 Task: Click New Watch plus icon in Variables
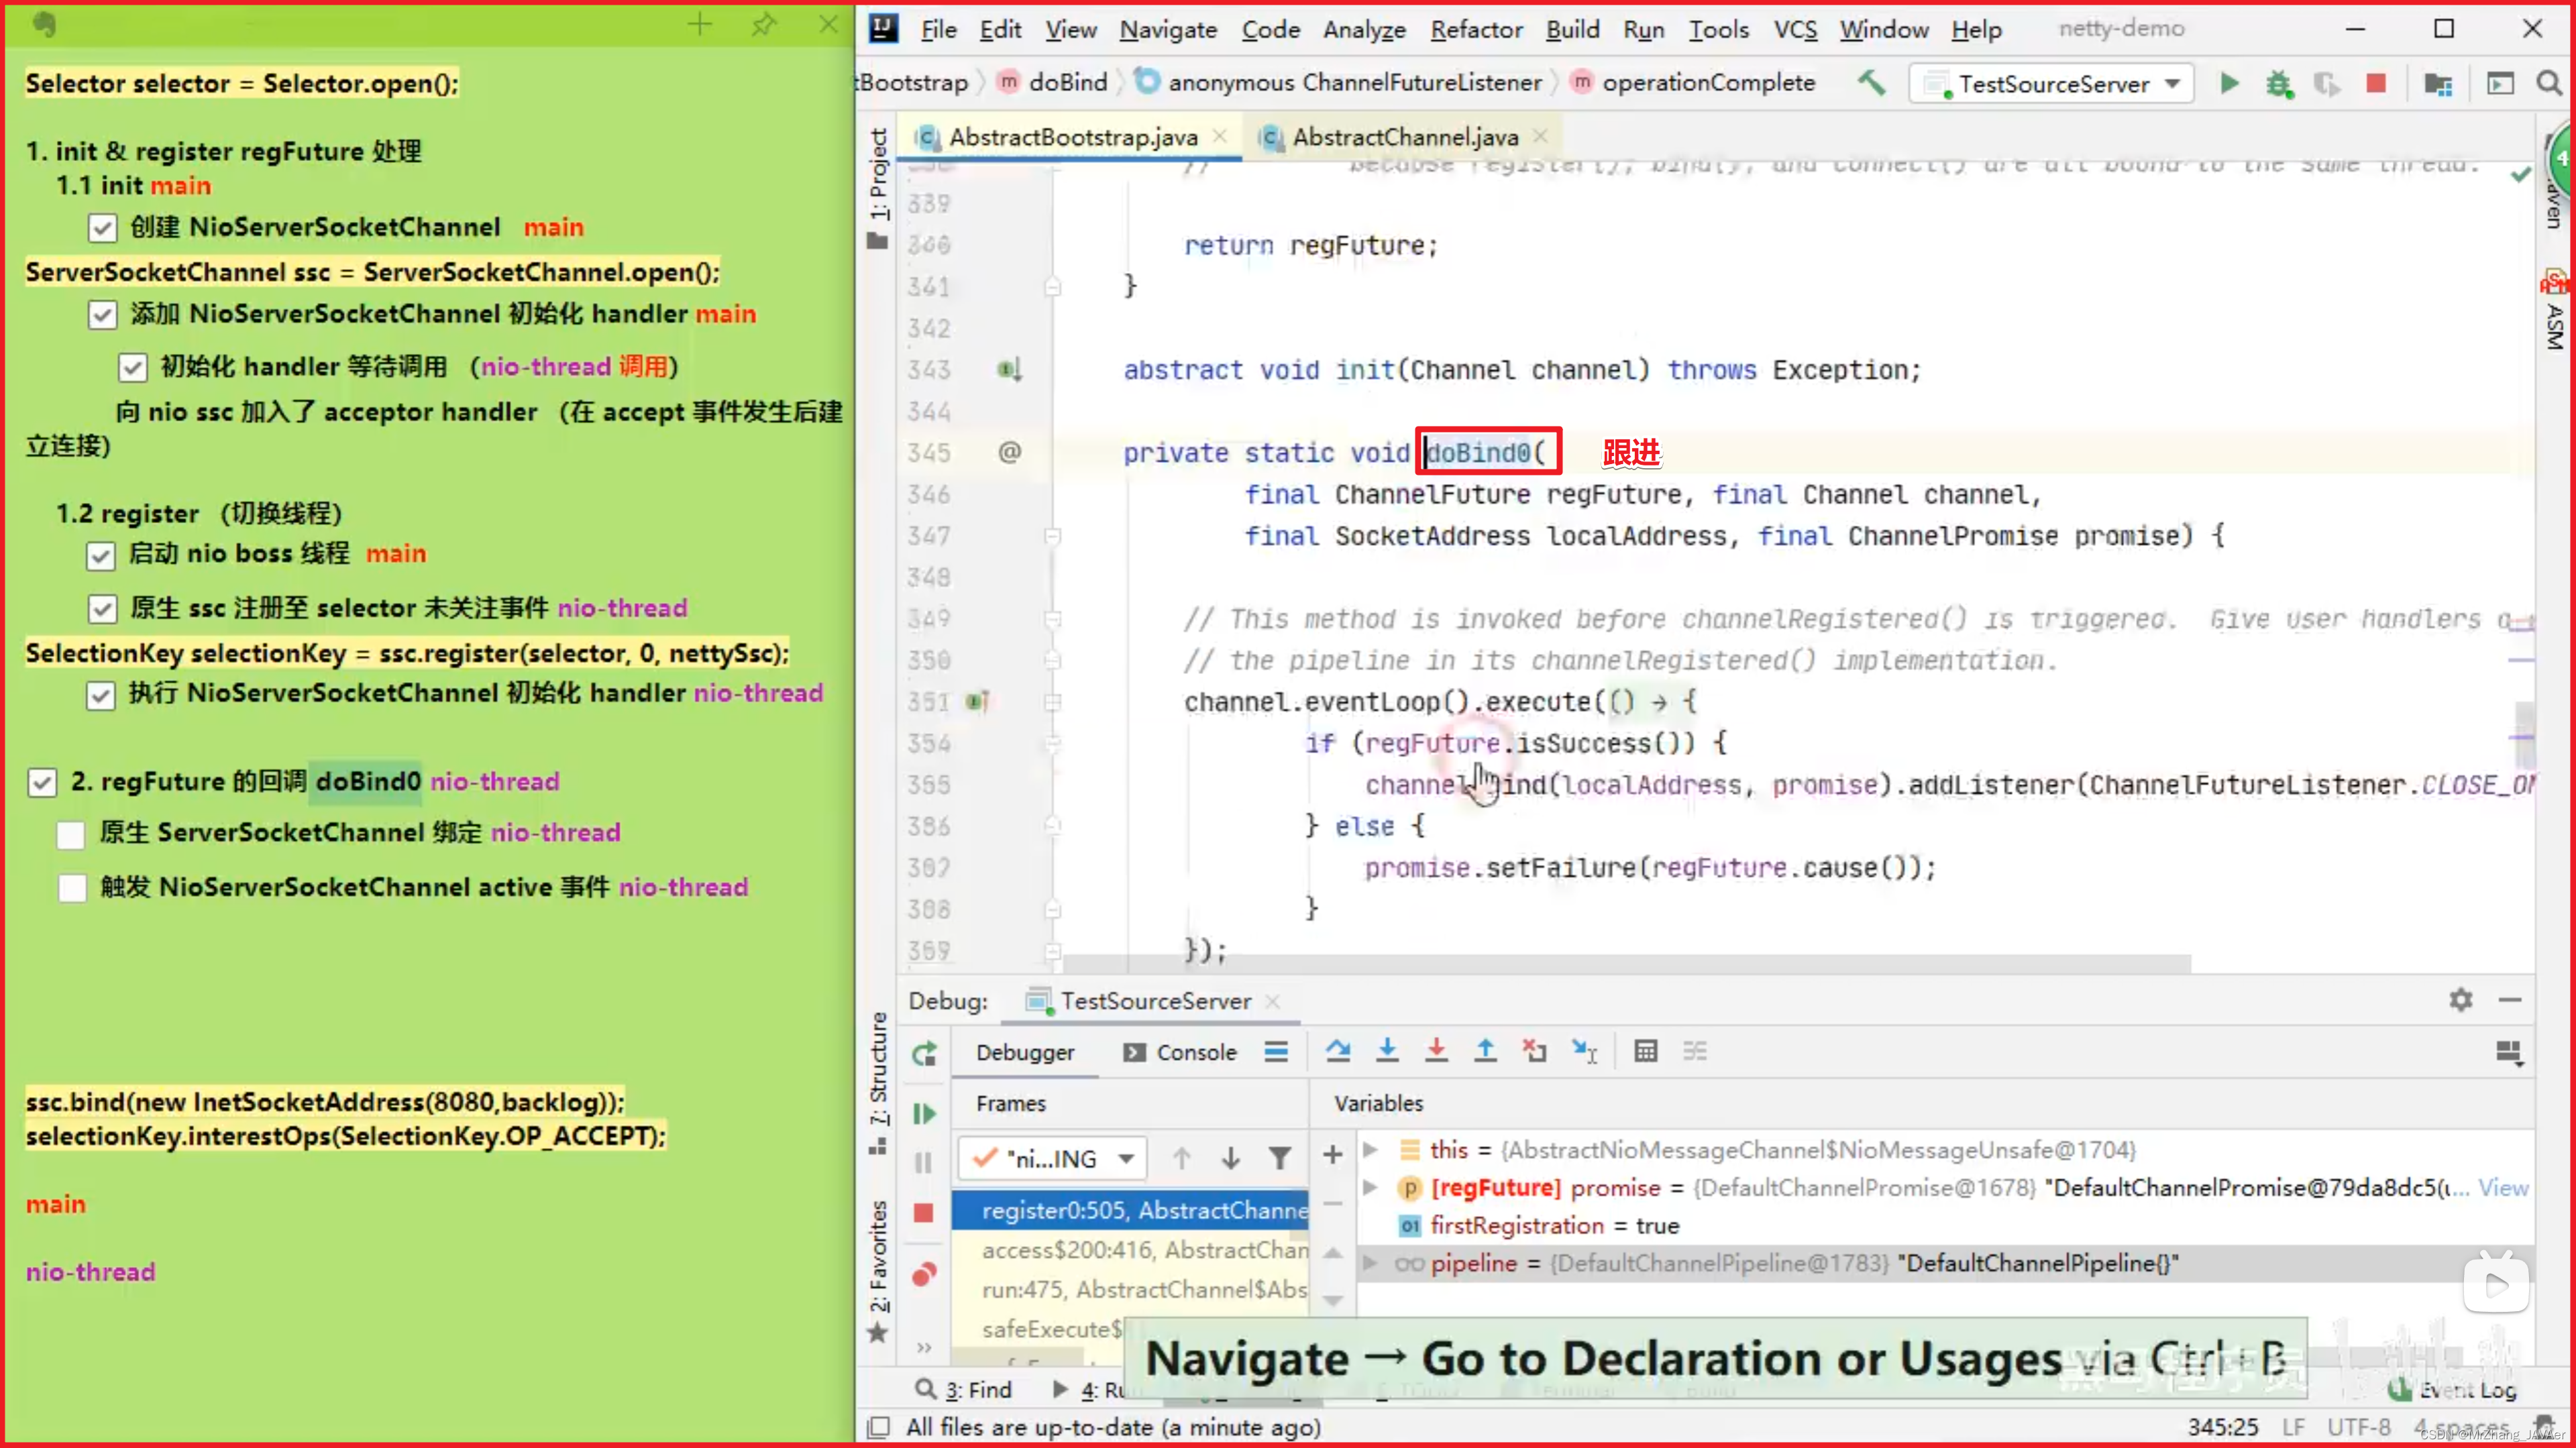pyautogui.click(x=1333, y=1155)
